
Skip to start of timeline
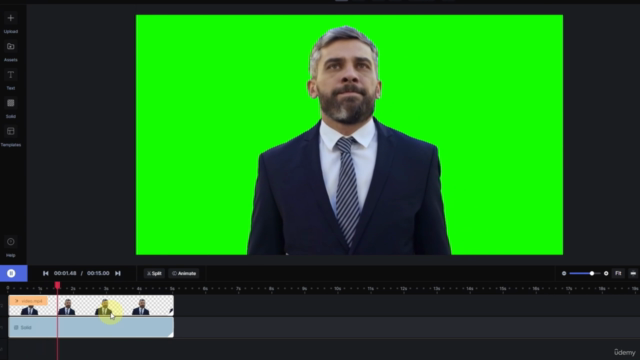tap(46, 273)
